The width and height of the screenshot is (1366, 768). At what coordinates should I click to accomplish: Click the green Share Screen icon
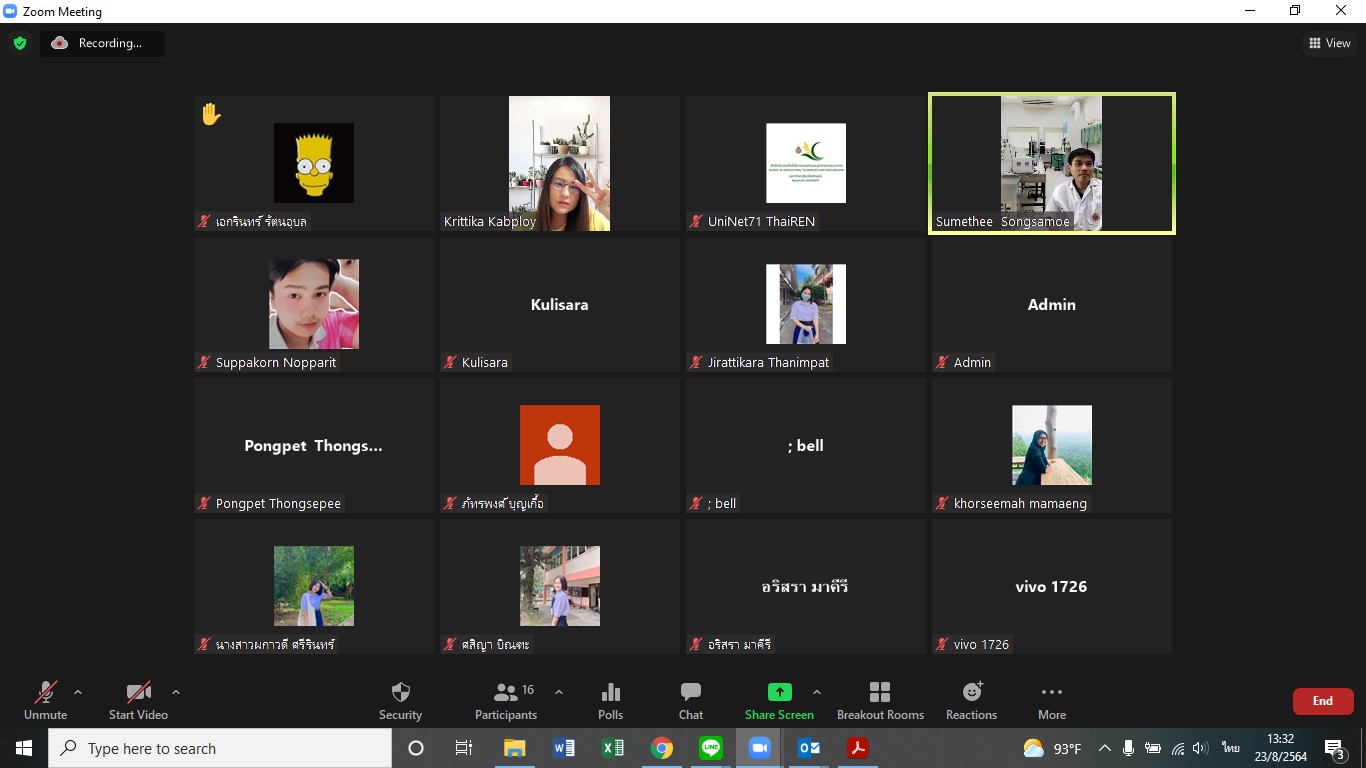pyautogui.click(x=779, y=692)
